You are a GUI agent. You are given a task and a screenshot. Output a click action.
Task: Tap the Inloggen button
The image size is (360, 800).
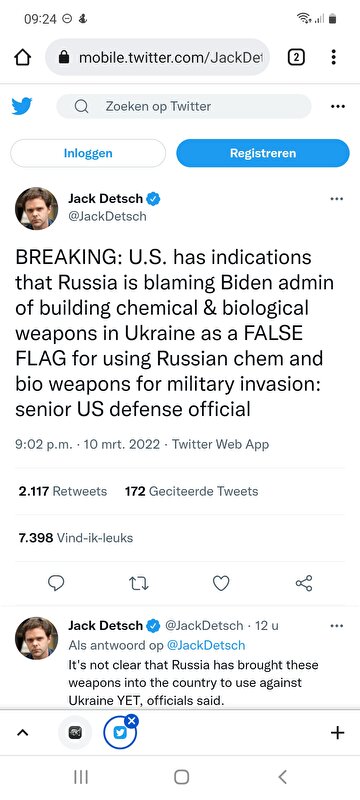[x=88, y=153]
